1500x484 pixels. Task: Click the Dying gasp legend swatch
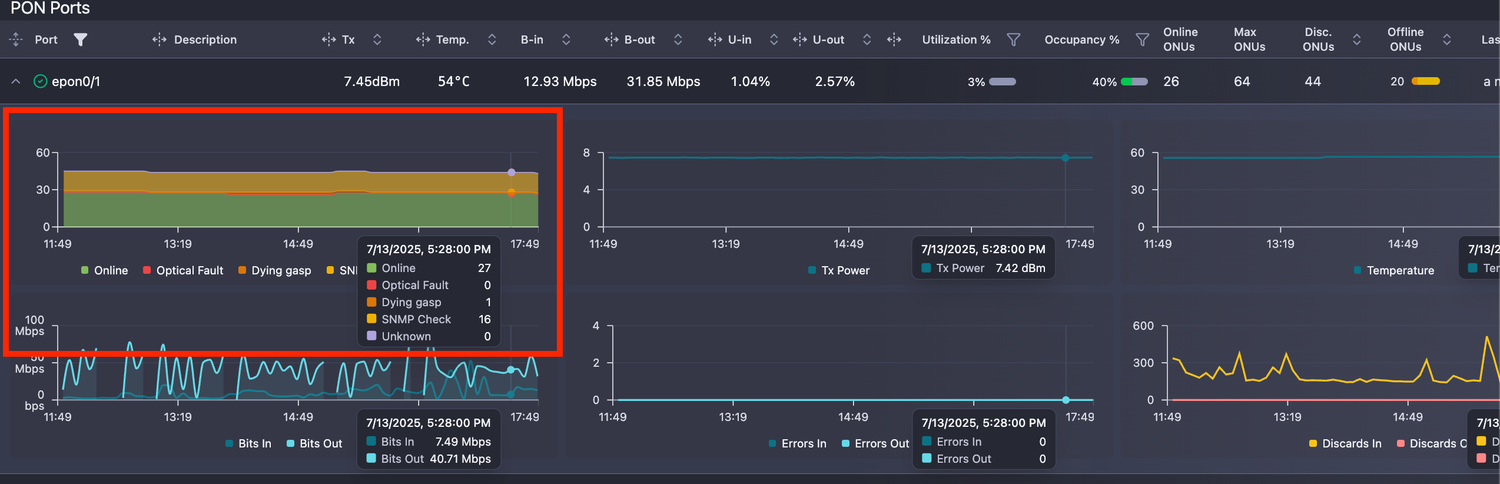pos(242,270)
